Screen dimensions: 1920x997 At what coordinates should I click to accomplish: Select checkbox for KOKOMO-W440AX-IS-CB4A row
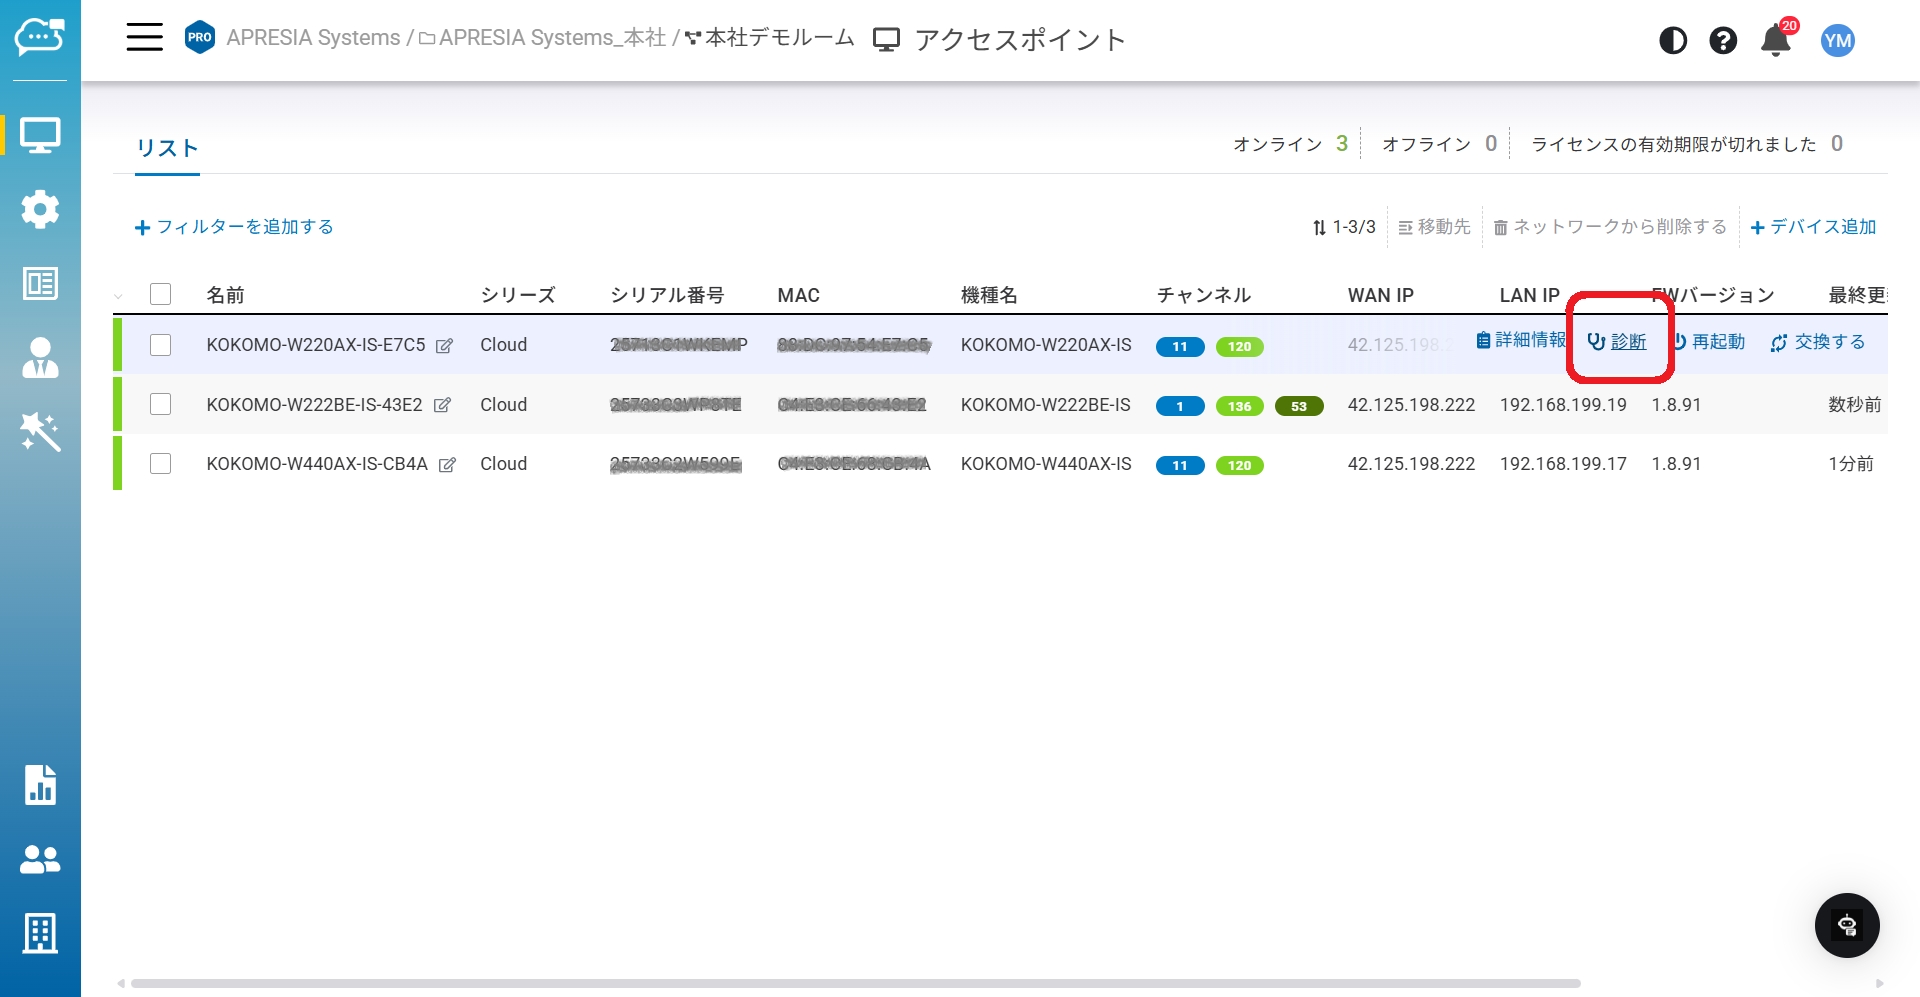pos(160,464)
